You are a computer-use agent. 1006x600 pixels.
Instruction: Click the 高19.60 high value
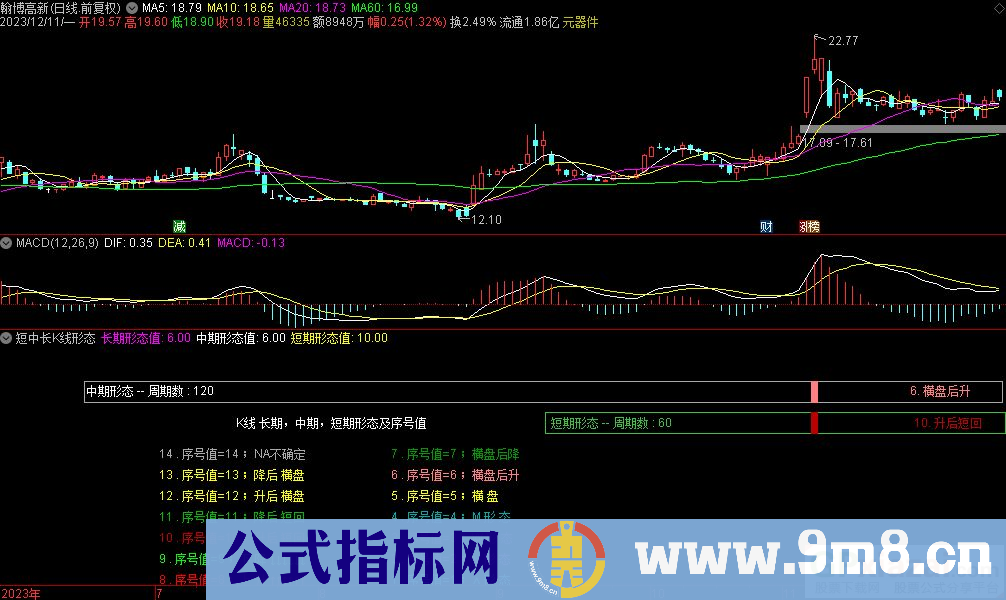pos(146,22)
